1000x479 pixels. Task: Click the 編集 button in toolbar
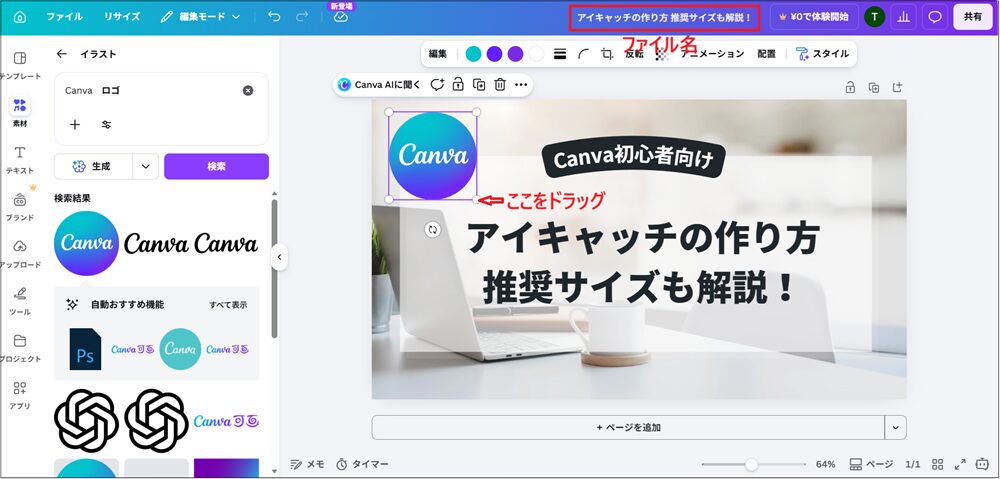438,54
